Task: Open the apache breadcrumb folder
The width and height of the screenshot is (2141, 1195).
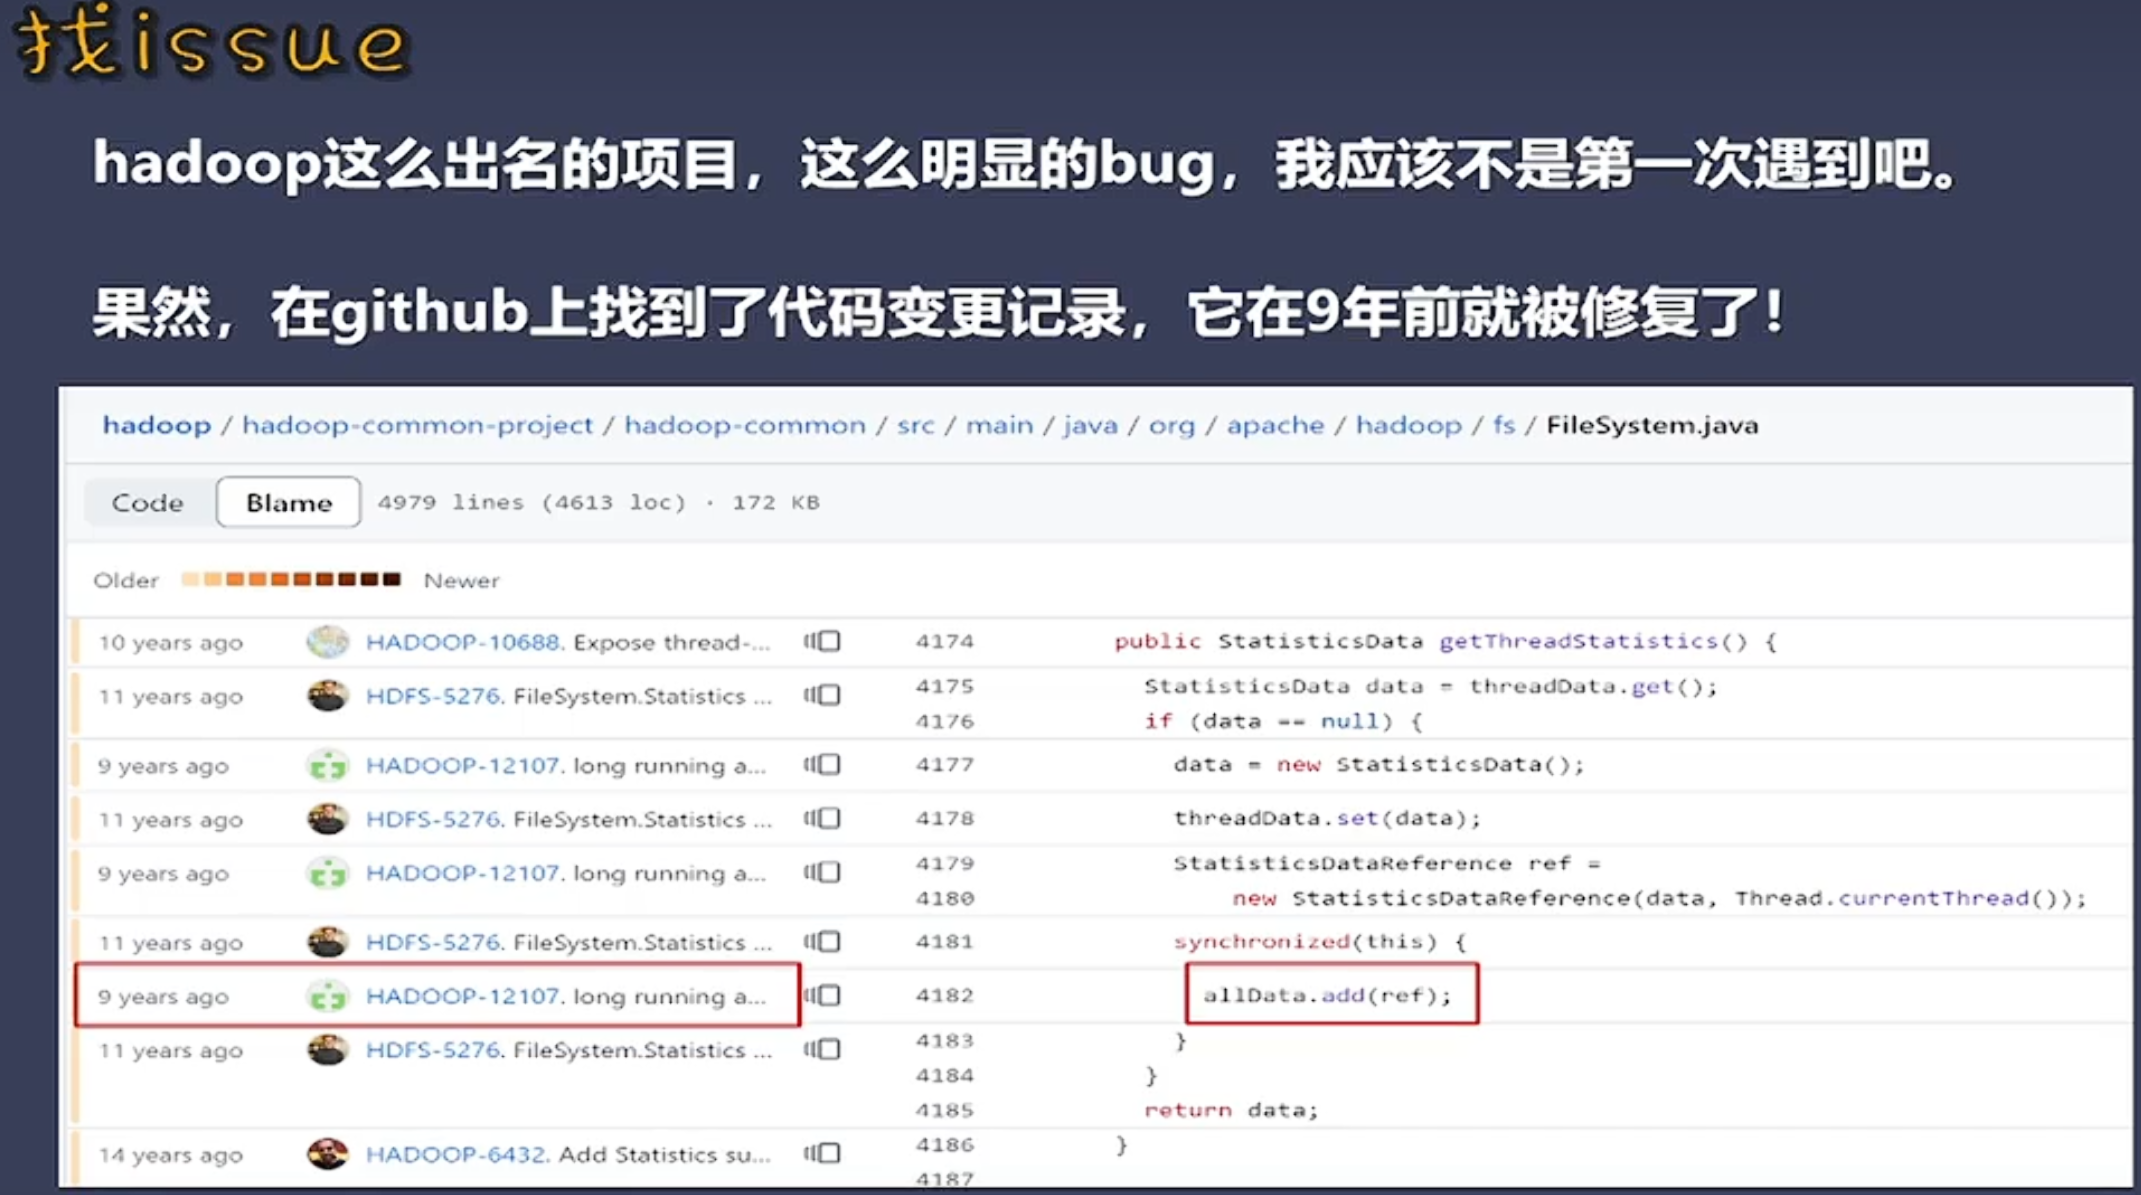Action: tap(1275, 425)
